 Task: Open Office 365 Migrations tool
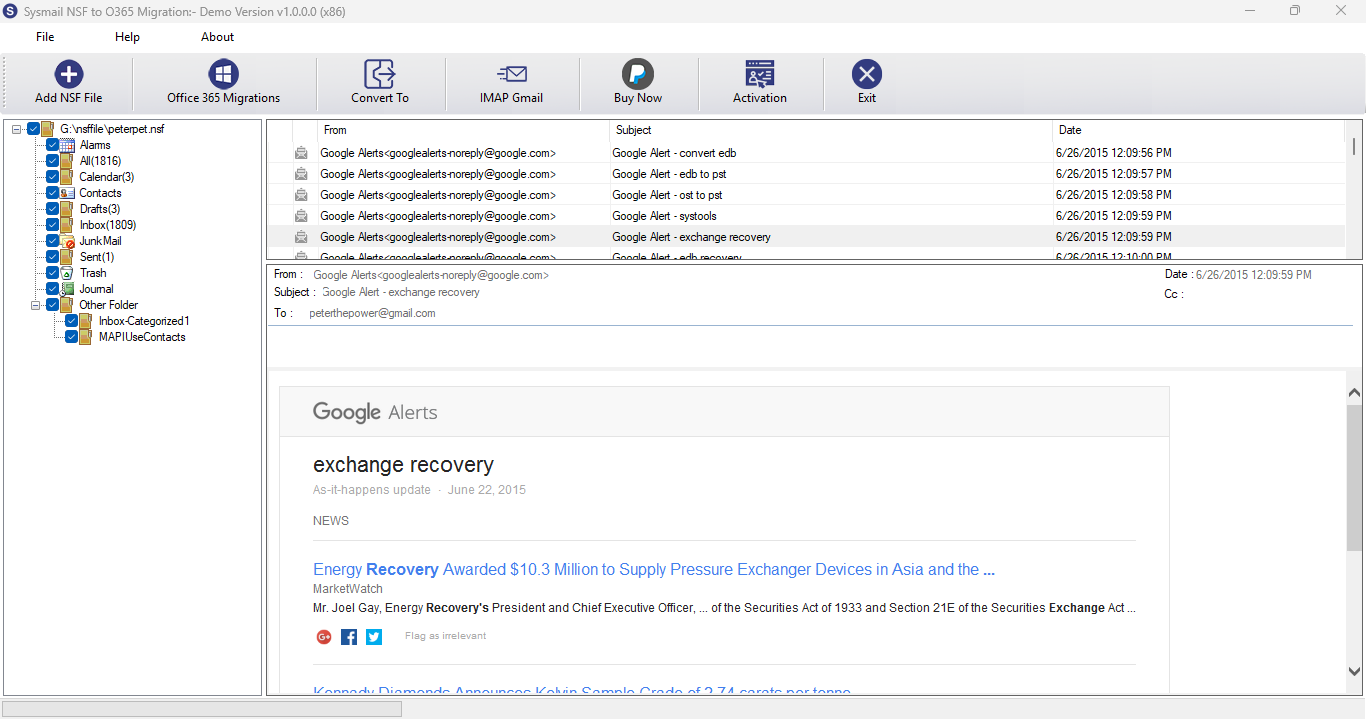click(x=223, y=74)
